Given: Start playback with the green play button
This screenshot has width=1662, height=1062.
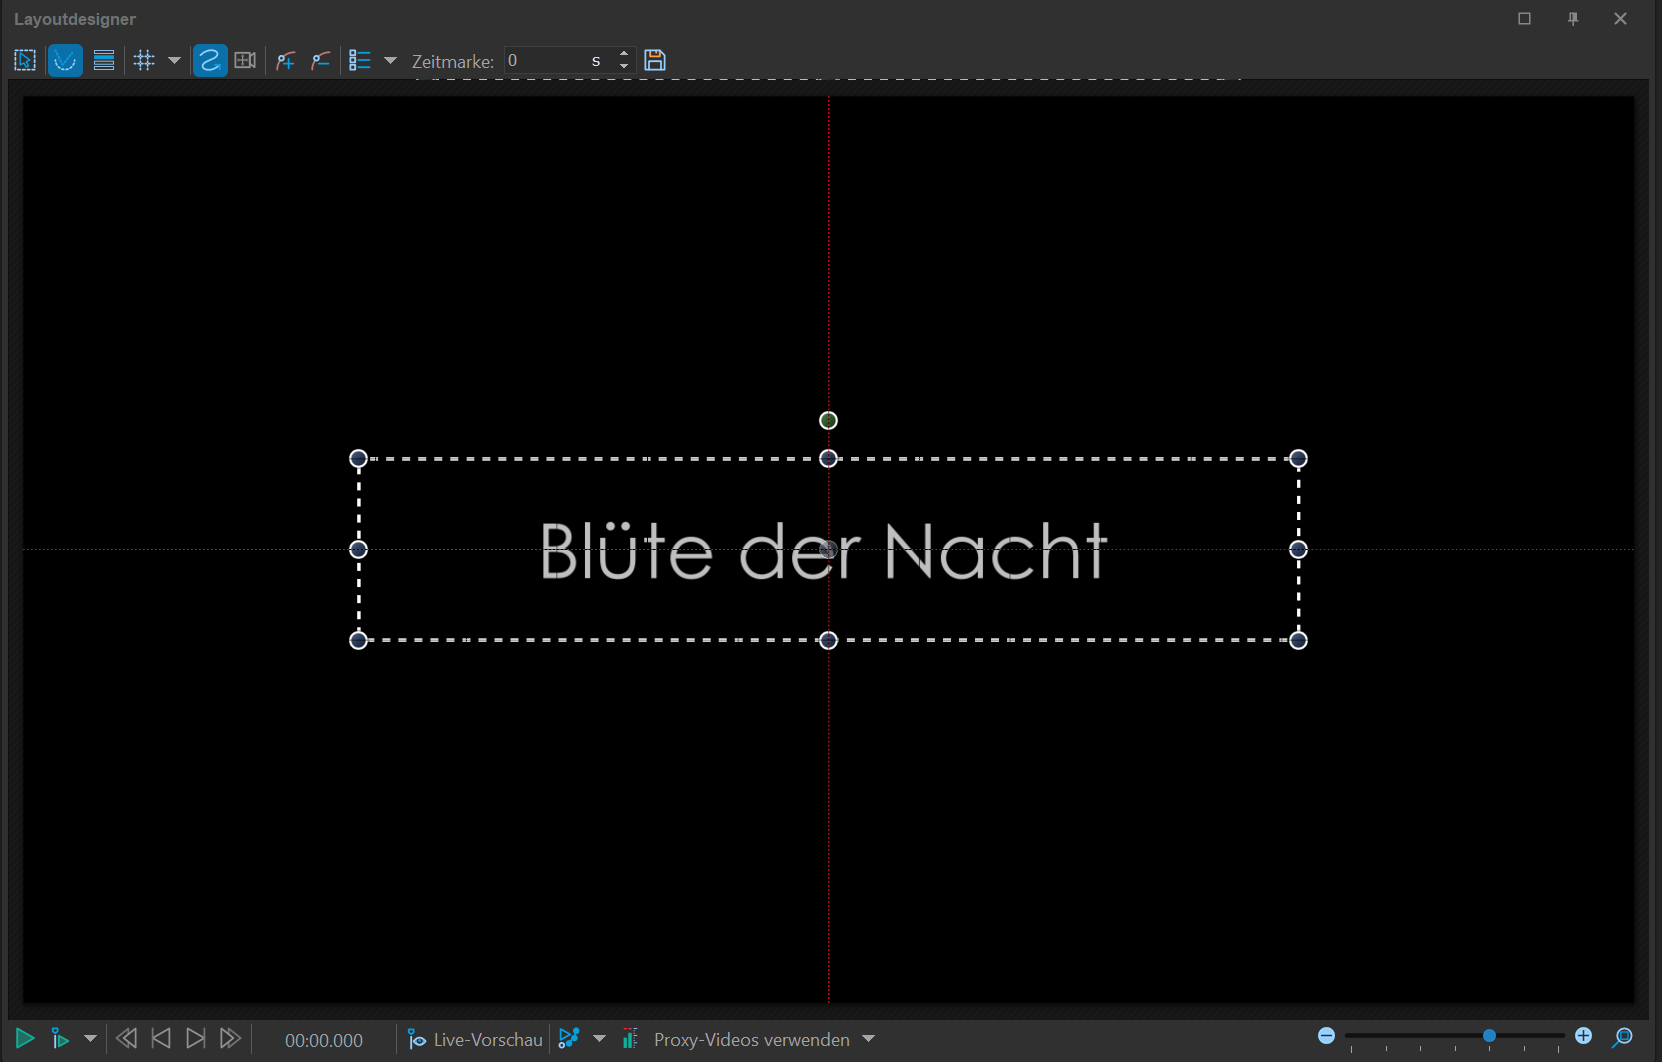Looking at the screenshot, I should point(25,1039).
